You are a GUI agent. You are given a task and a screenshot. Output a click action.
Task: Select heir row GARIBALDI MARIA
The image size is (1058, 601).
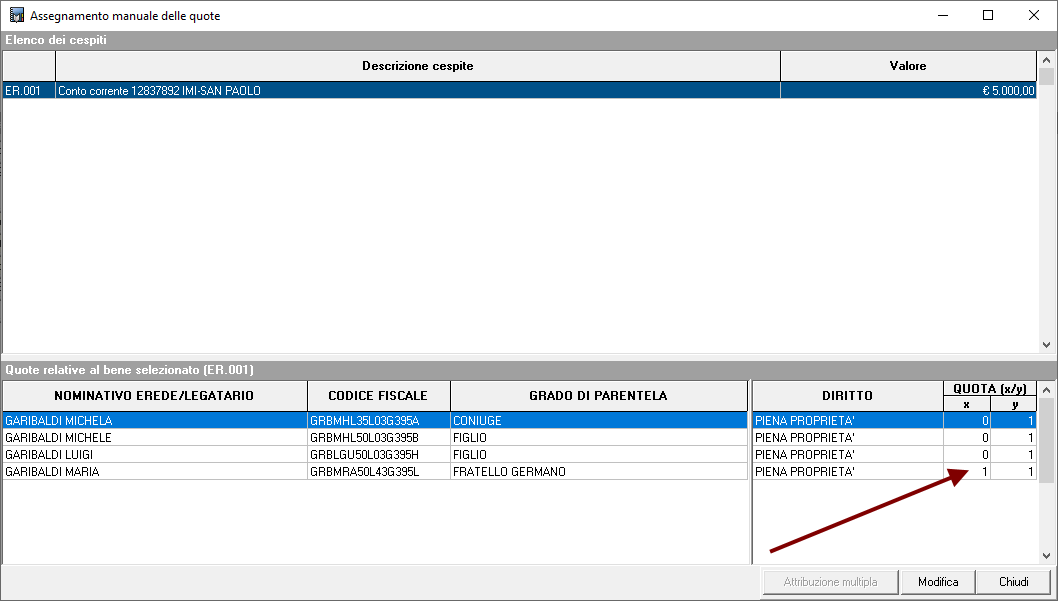point(154,472)
